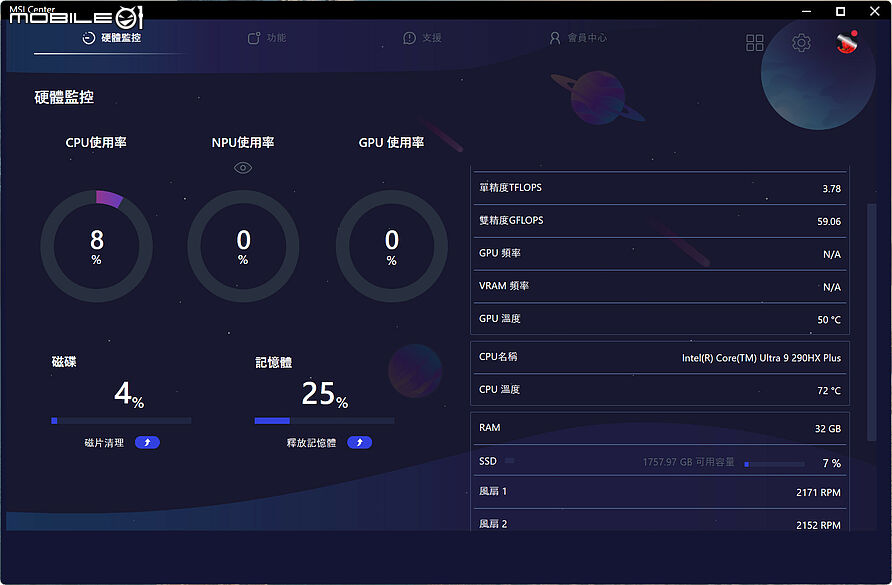Click the 硬體監控 page heading

pyautogui.click(x=64, y=97)
